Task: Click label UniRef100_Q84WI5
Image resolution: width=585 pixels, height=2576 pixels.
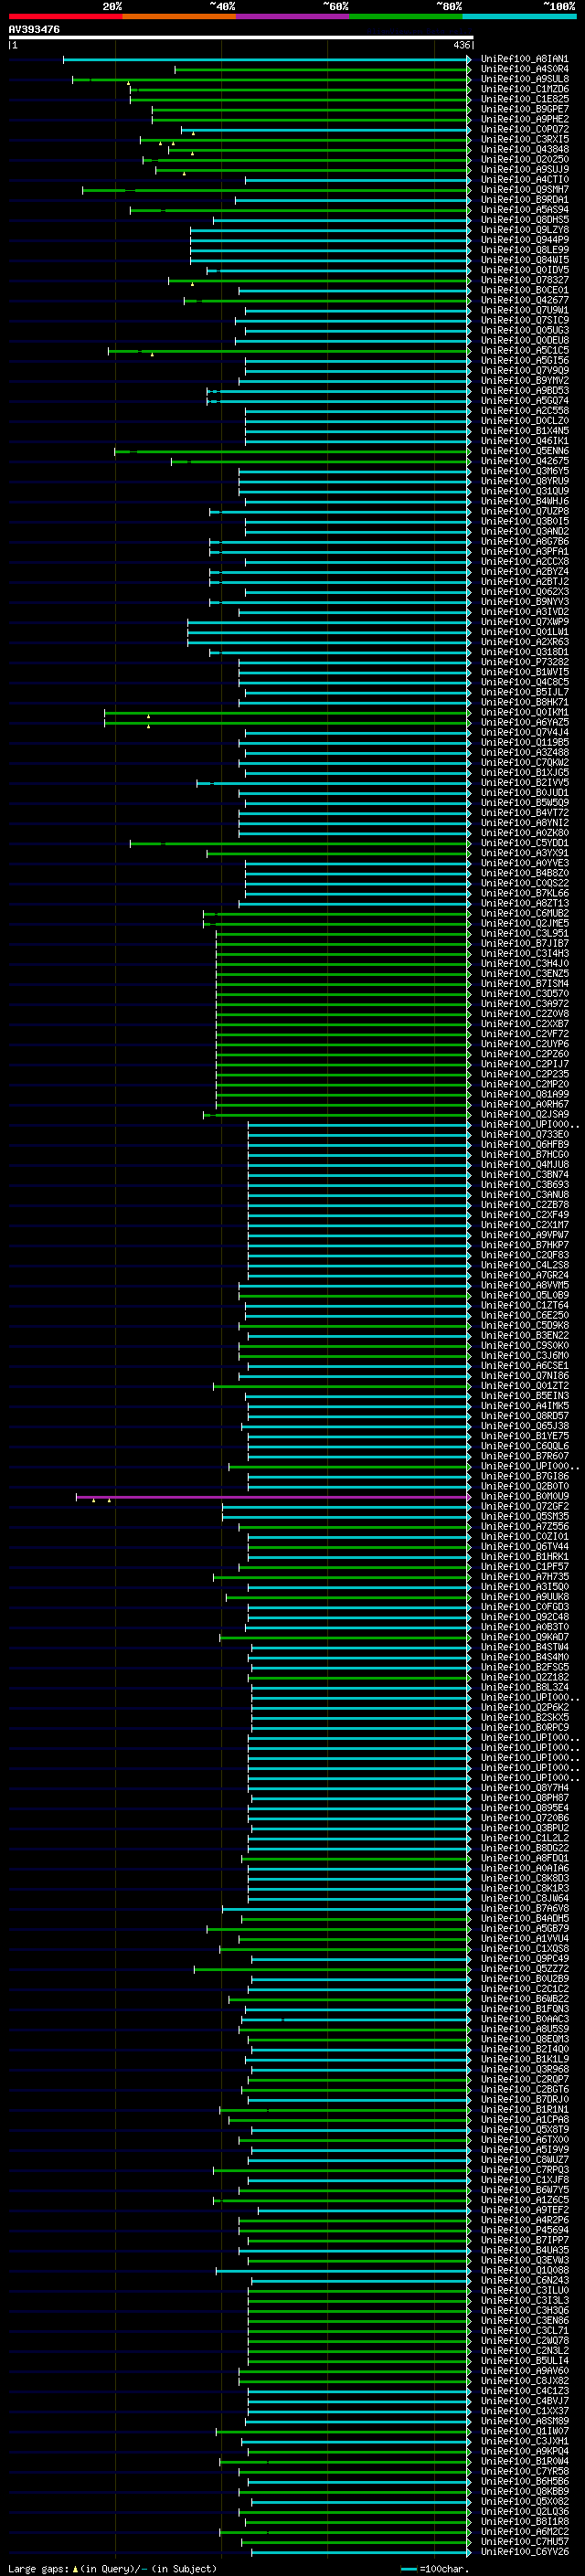Action: (x=525, y=260)
